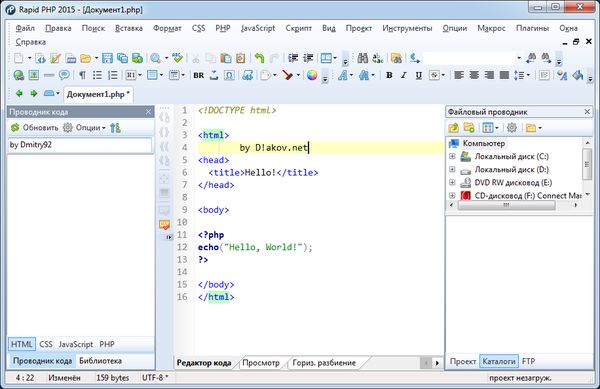Open the search field dropdown arrow
This screenshot has height=389, width=600.
tap(519, 58)
